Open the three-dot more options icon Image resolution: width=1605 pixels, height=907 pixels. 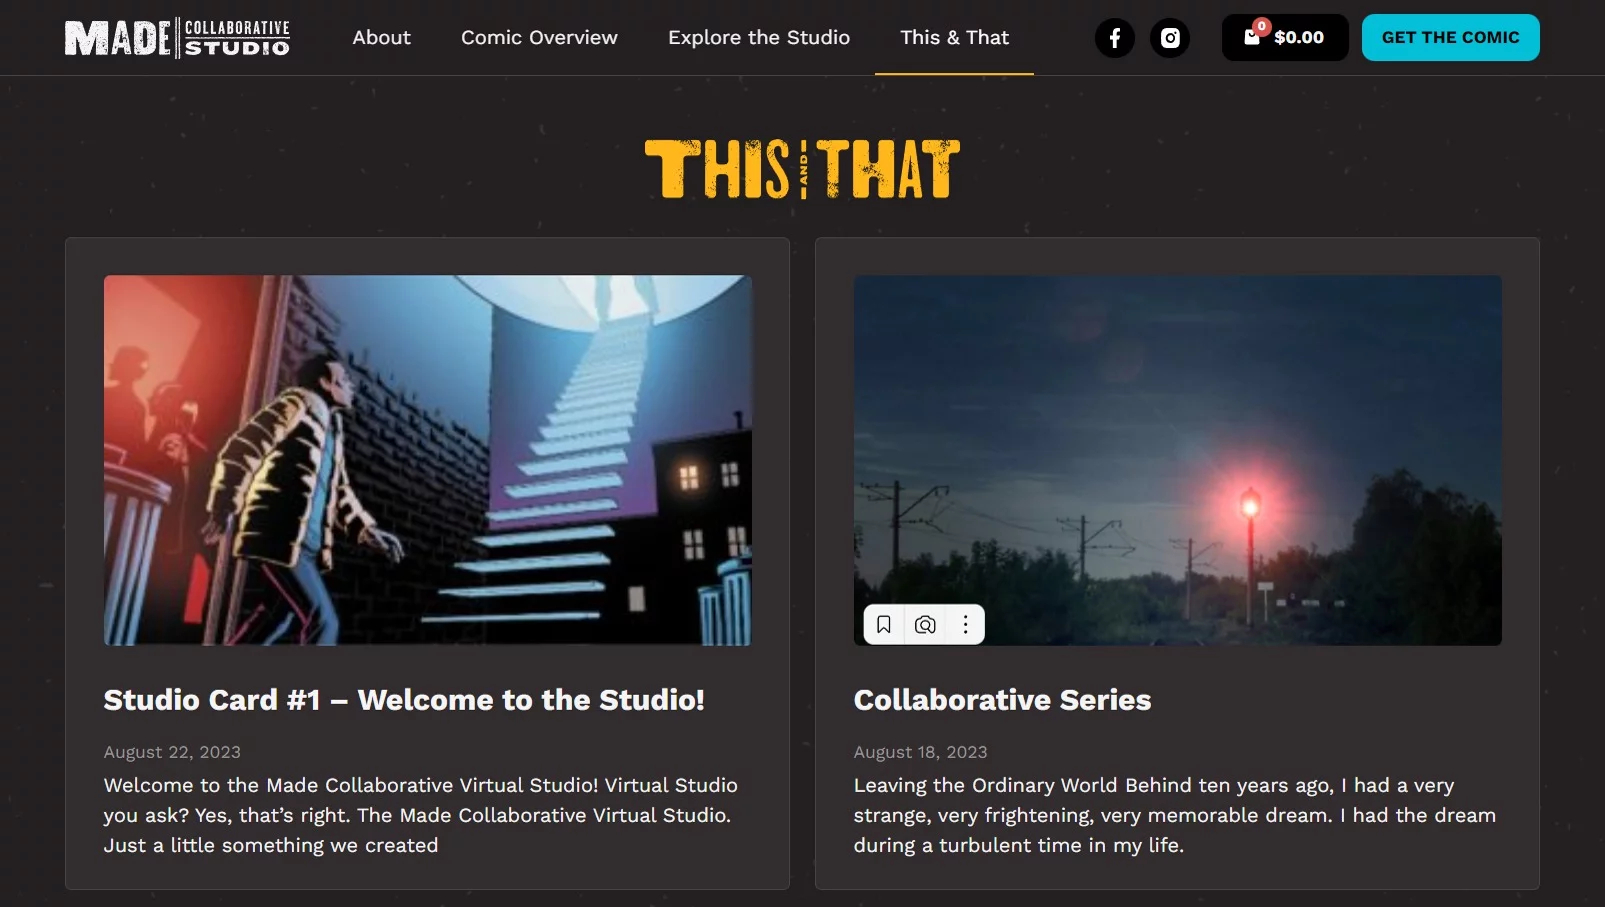(x=965, y=625)
